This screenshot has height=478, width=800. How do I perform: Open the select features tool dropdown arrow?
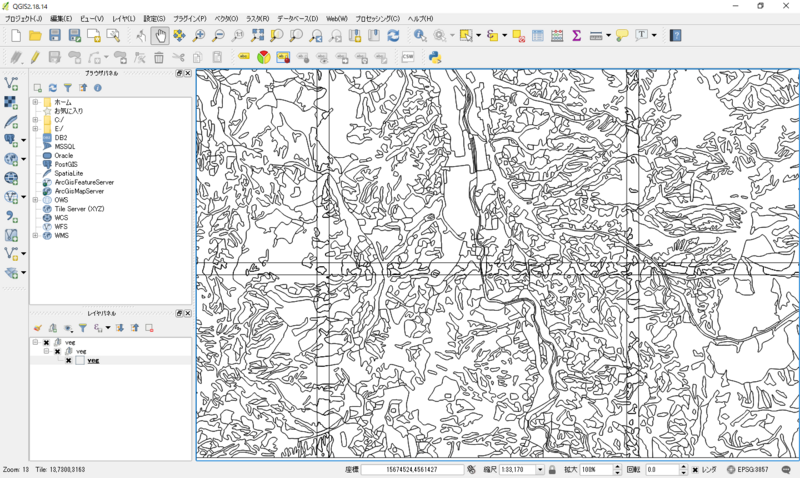[x=478, y=35]
